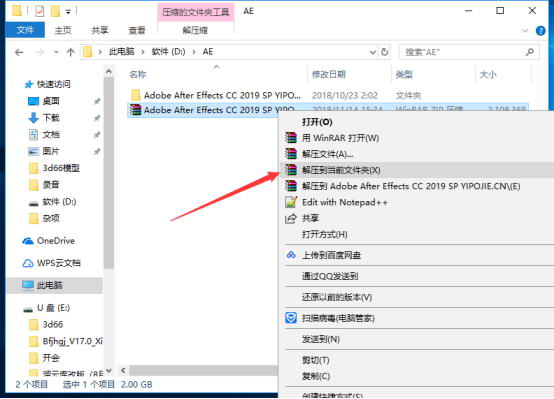This screenshot has width=554, height=399.
Task: Open 软件 (D:) drive in sidebar
Action: coord(52,201)
